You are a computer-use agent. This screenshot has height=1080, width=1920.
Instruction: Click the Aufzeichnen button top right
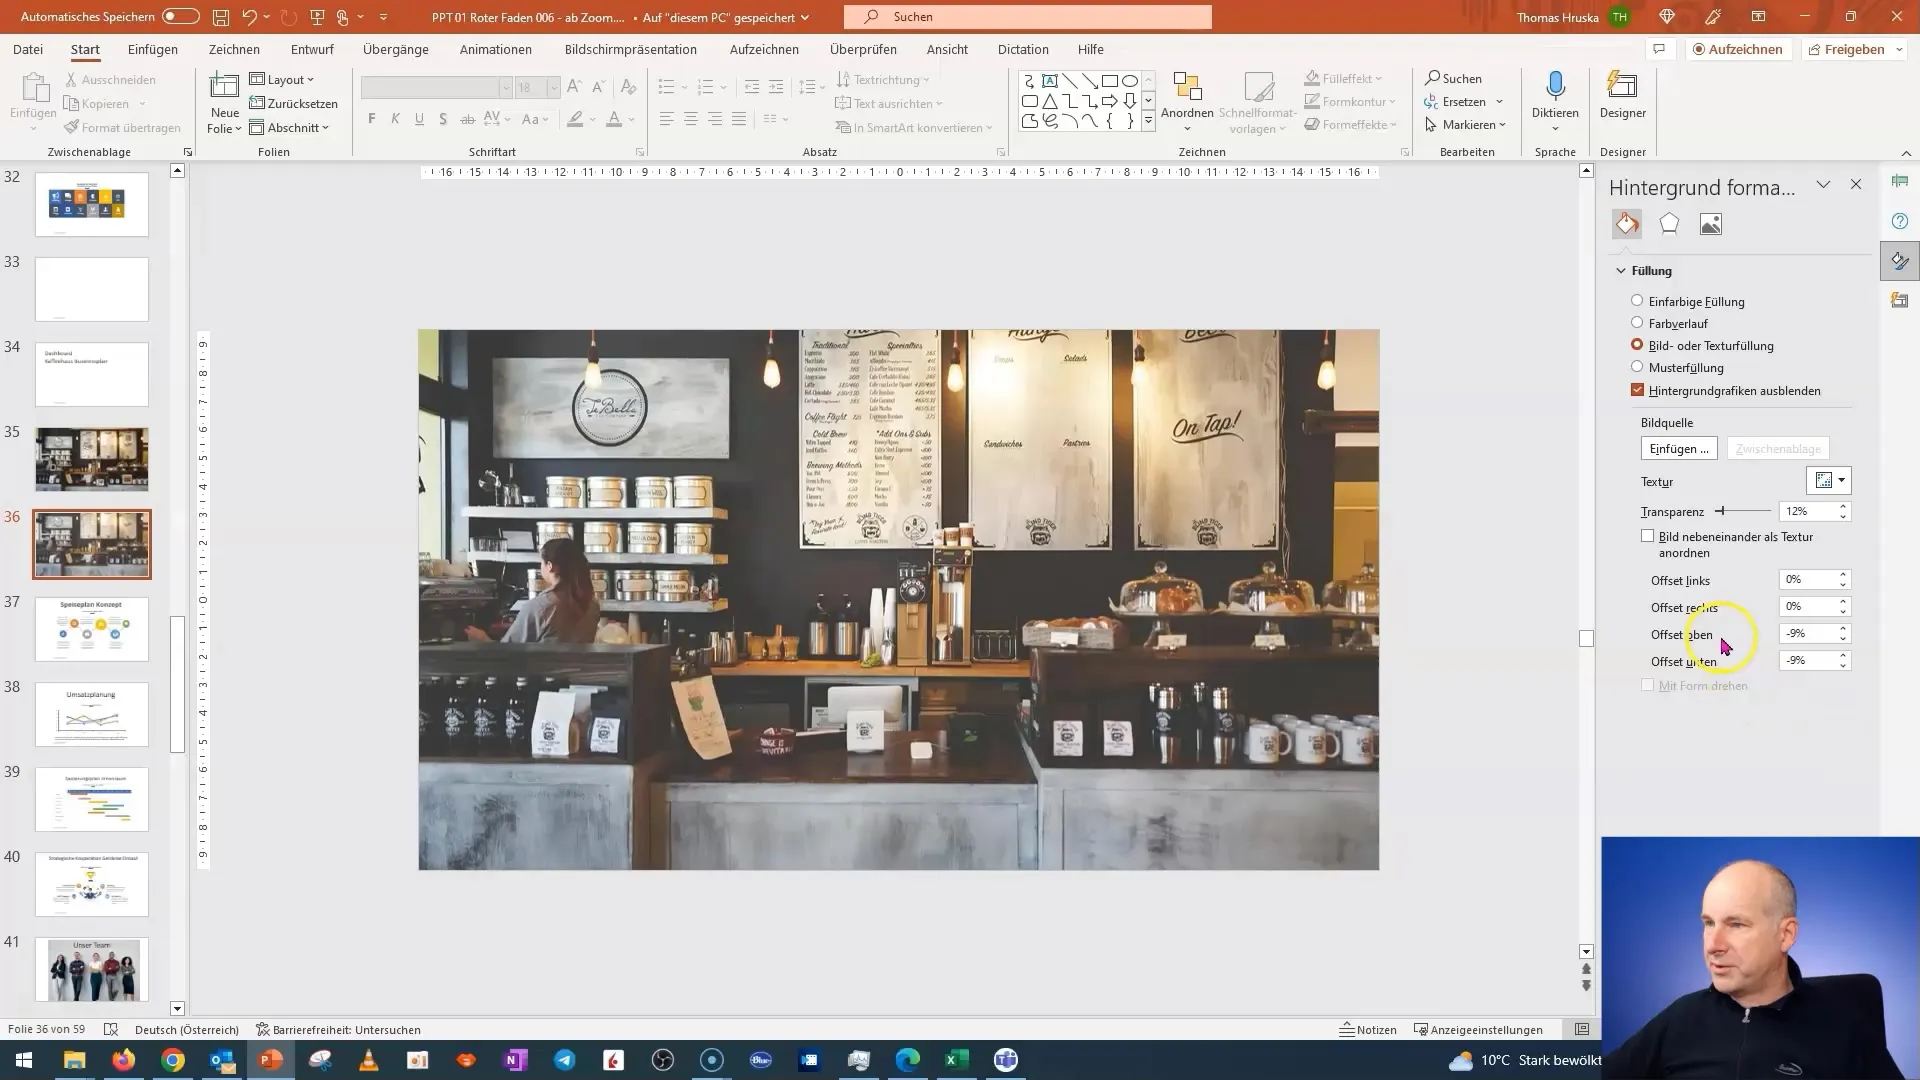(1737, 49)
